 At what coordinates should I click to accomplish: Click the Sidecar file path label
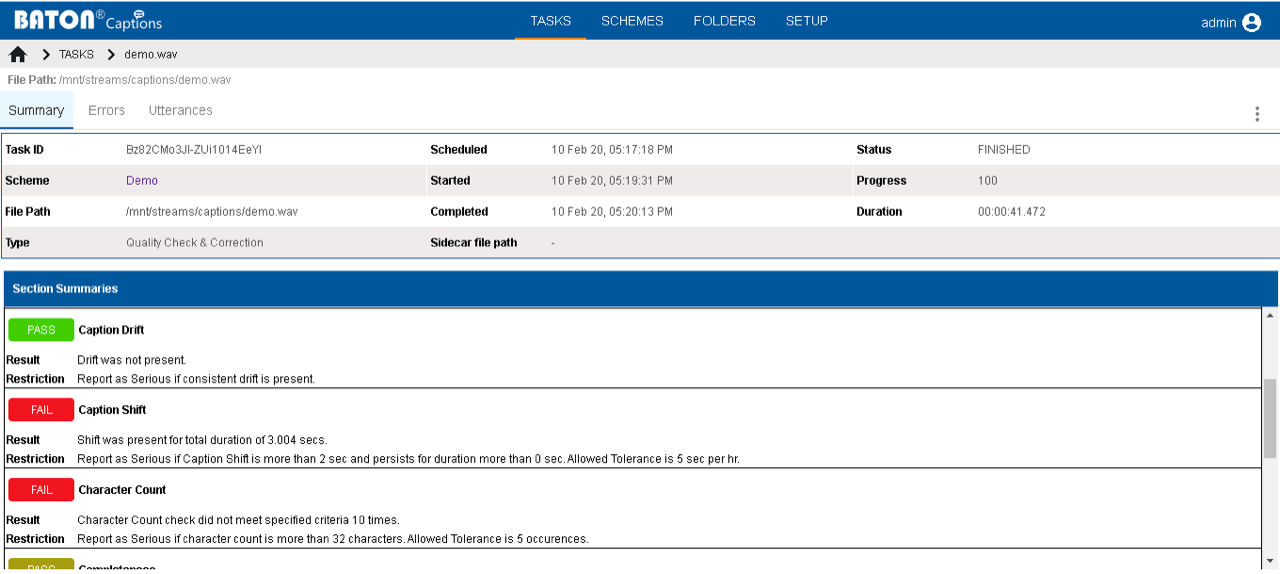coord(474,243)
